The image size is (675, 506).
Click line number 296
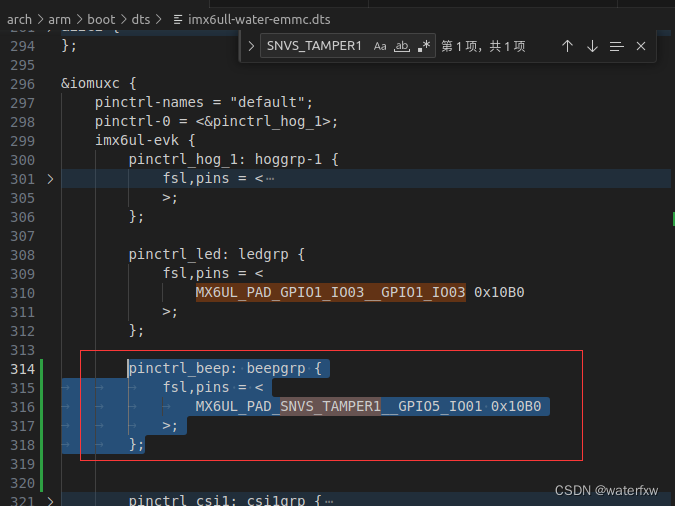pyautogui.click(x=22, y=84)
